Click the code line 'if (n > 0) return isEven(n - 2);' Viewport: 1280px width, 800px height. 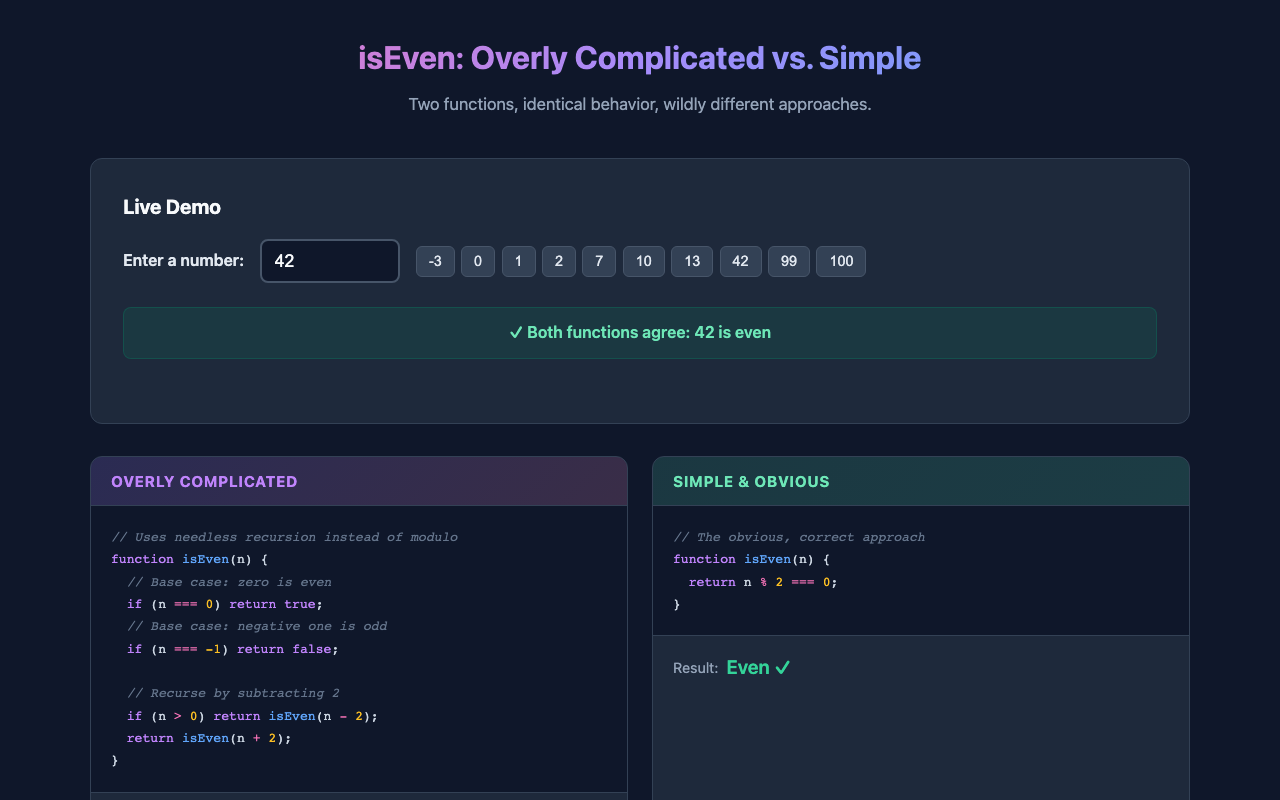coord(253,716)
